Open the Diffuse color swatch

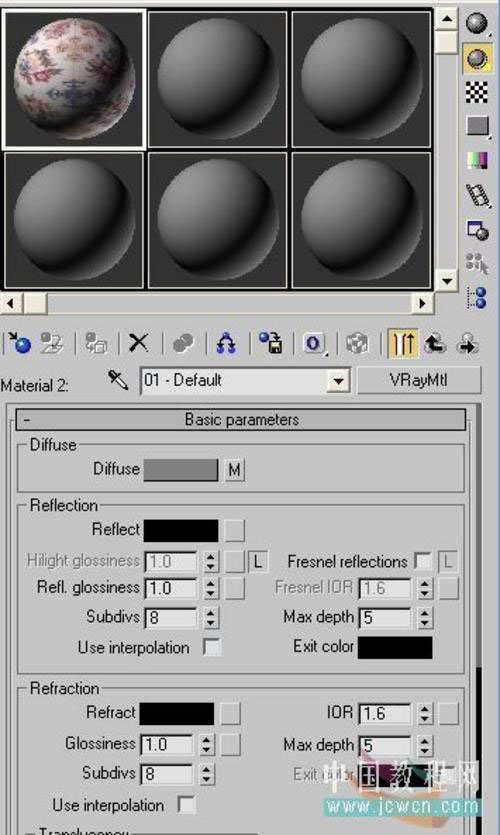pyautogui.click(x=181, y=470)
